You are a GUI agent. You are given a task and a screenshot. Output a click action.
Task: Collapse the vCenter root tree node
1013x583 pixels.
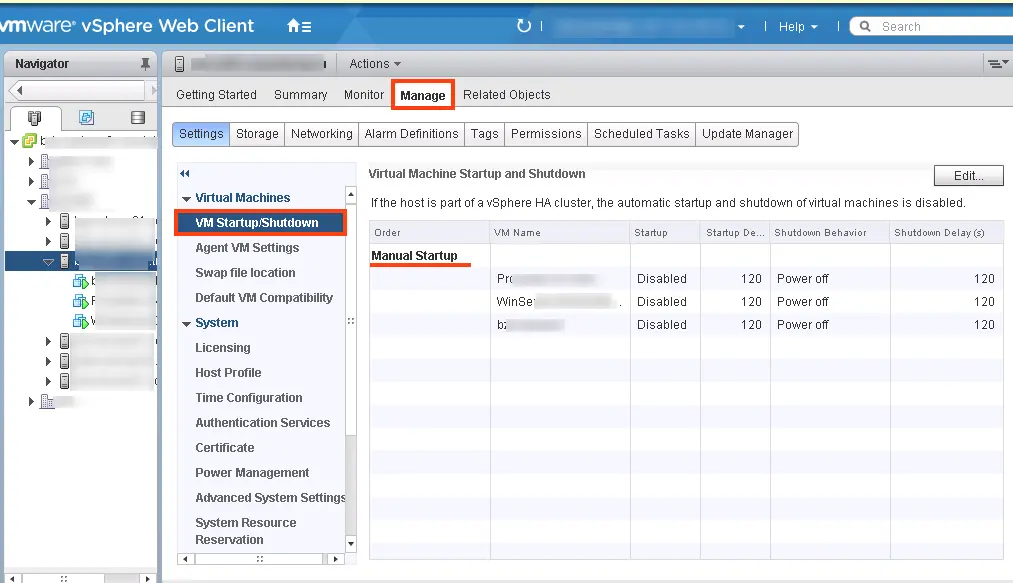tap(14, 141)
